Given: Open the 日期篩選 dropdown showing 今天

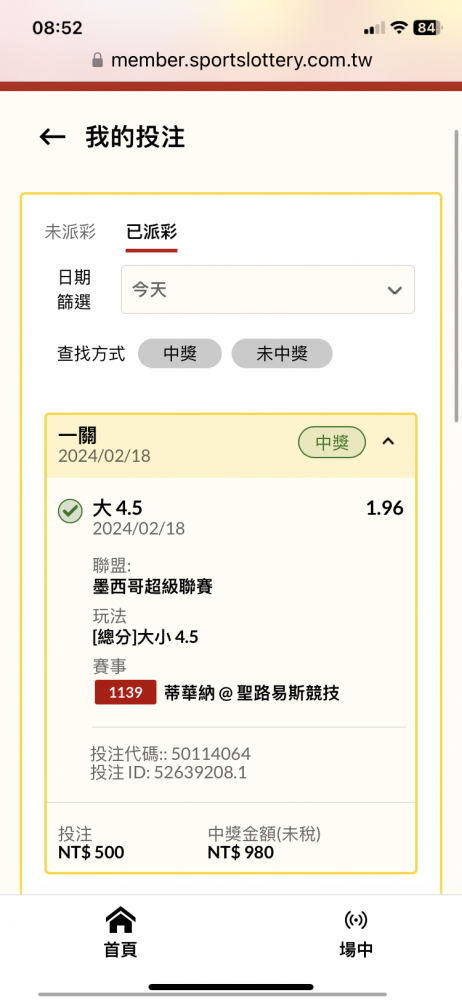Looking at the screenshot, I should [268, 290].
